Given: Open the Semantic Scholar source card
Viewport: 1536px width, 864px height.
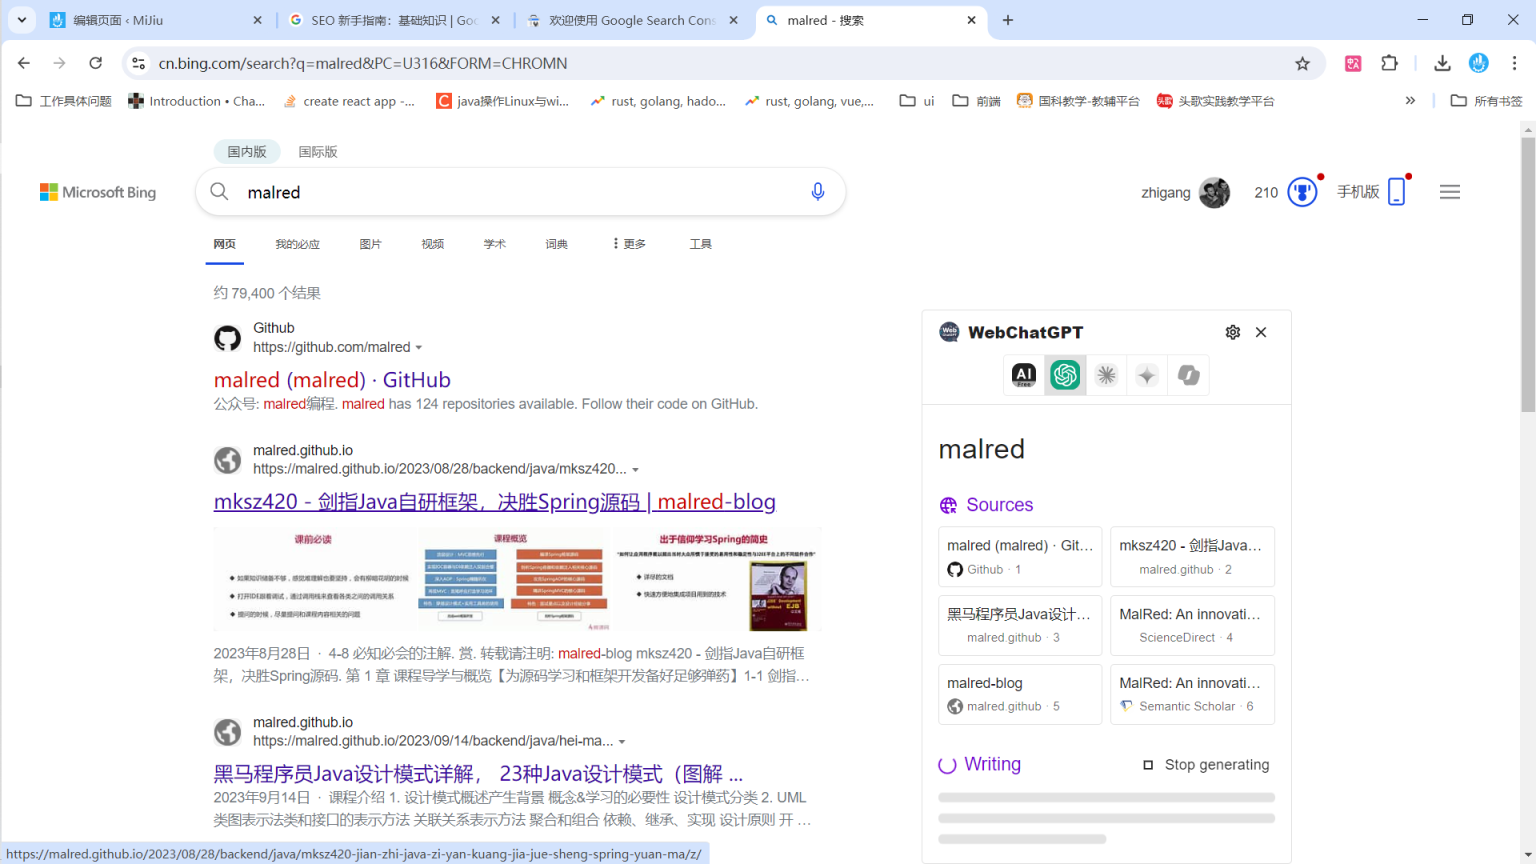Looking at the screenshot, I should point(1192,694).
